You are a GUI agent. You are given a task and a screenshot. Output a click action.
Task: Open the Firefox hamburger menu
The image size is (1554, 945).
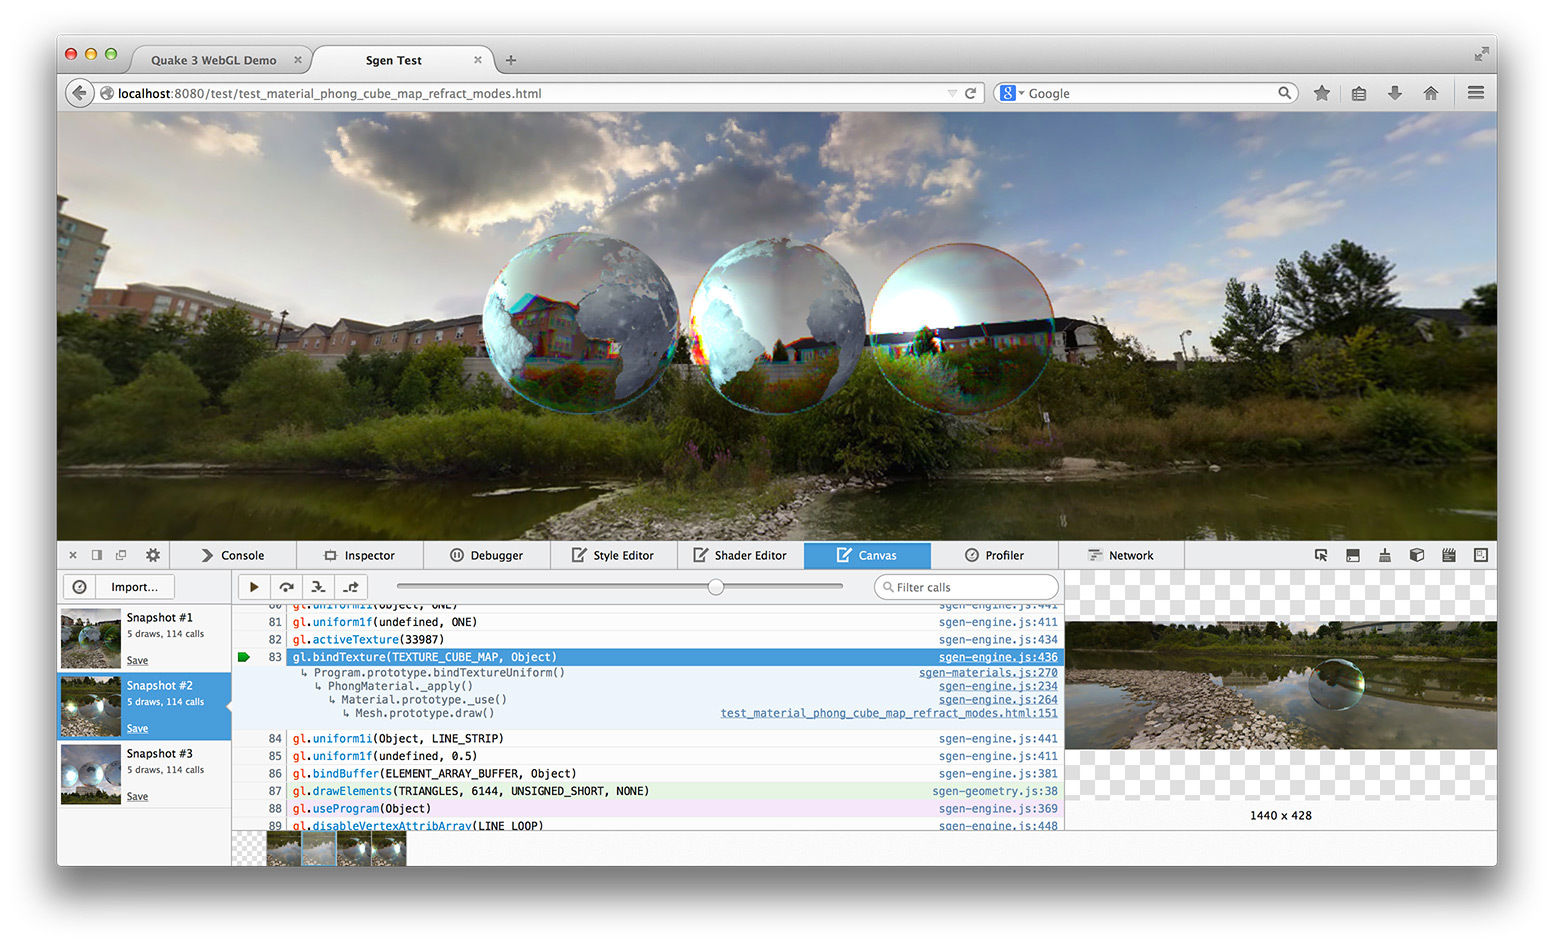point(1475,93)
